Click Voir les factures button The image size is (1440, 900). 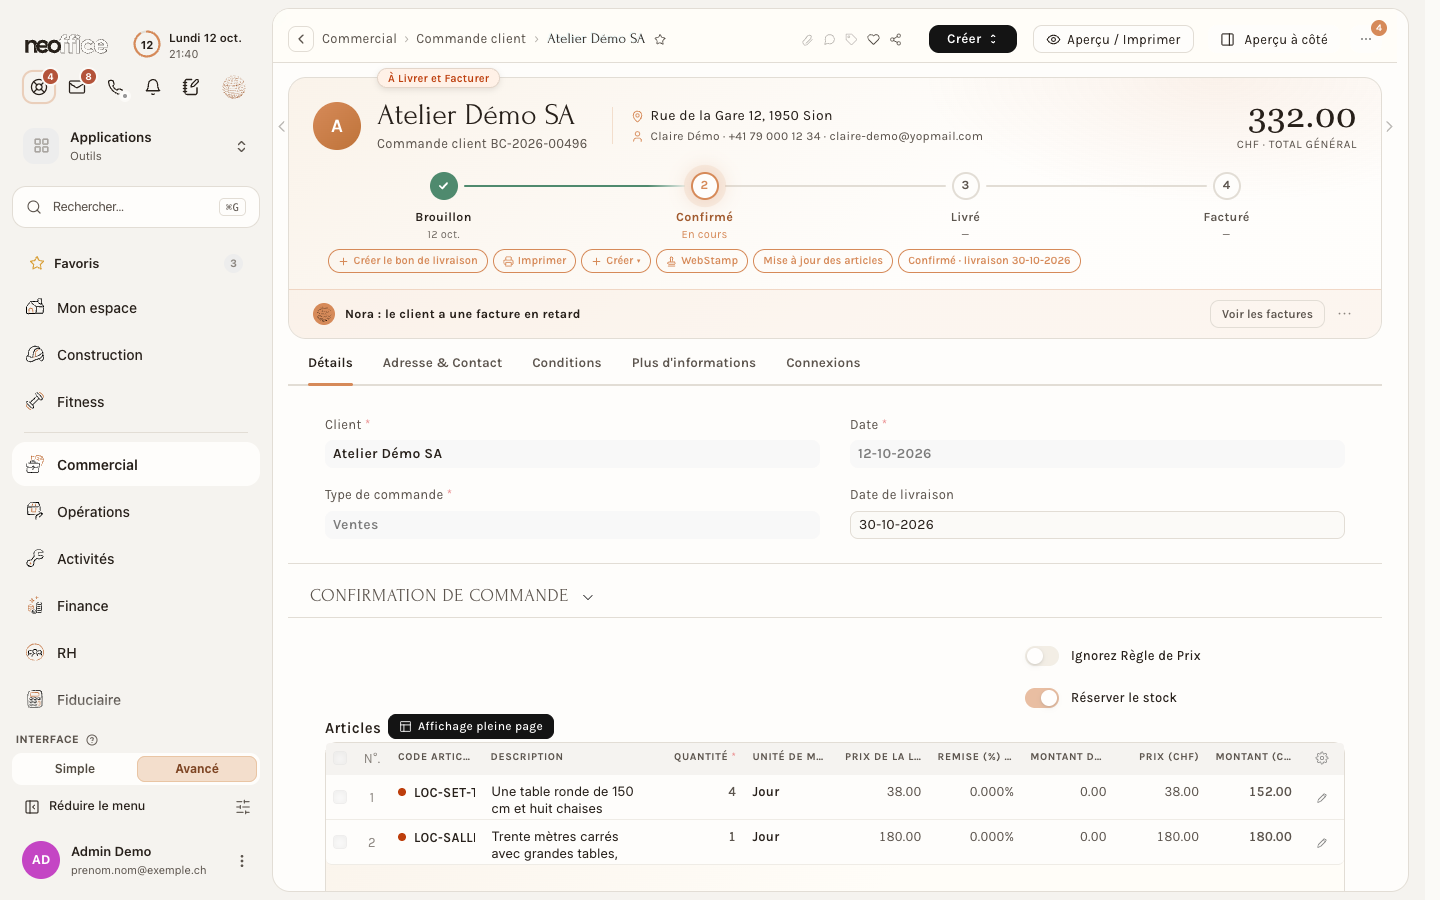(1267, 314)
